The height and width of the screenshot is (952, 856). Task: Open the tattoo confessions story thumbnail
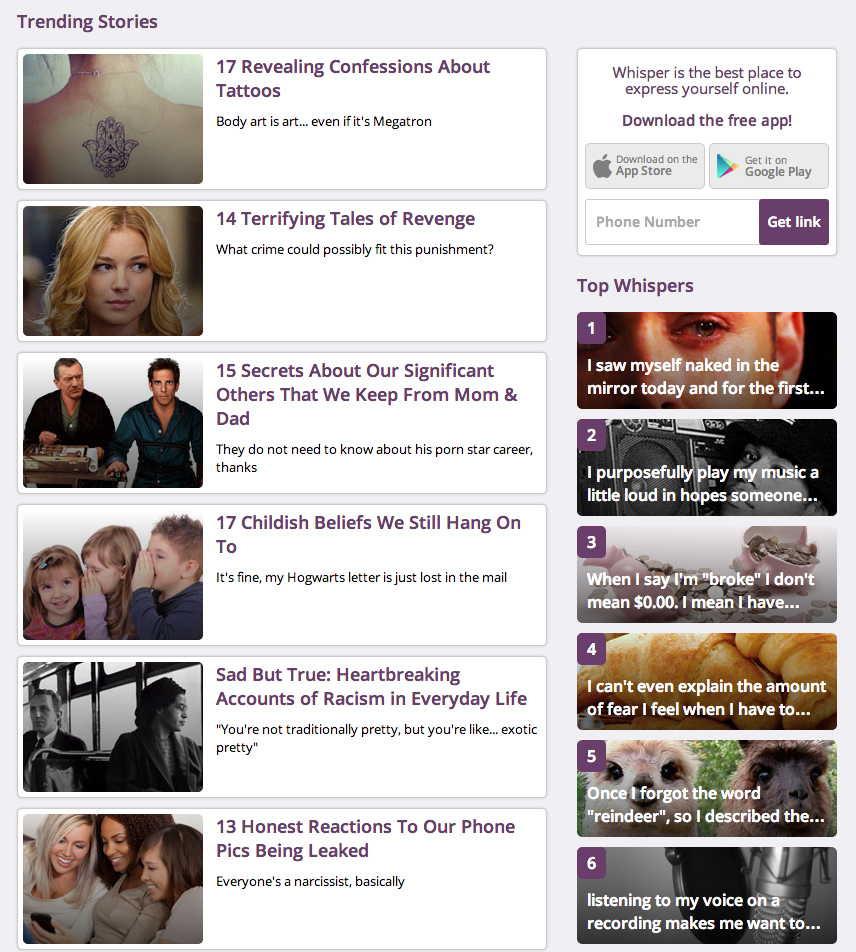113,119
